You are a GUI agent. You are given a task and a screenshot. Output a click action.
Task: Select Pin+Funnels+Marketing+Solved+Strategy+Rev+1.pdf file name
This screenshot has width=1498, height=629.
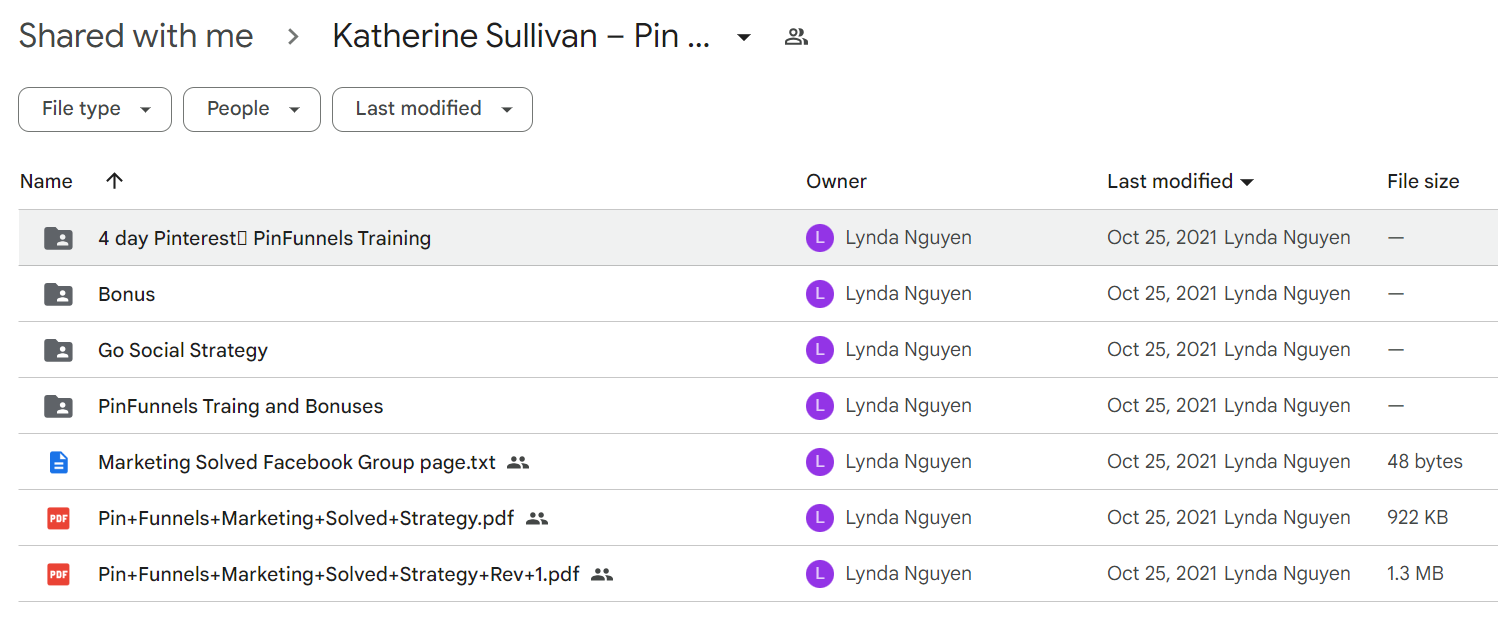pyautogui.click(x=339, y=574)
